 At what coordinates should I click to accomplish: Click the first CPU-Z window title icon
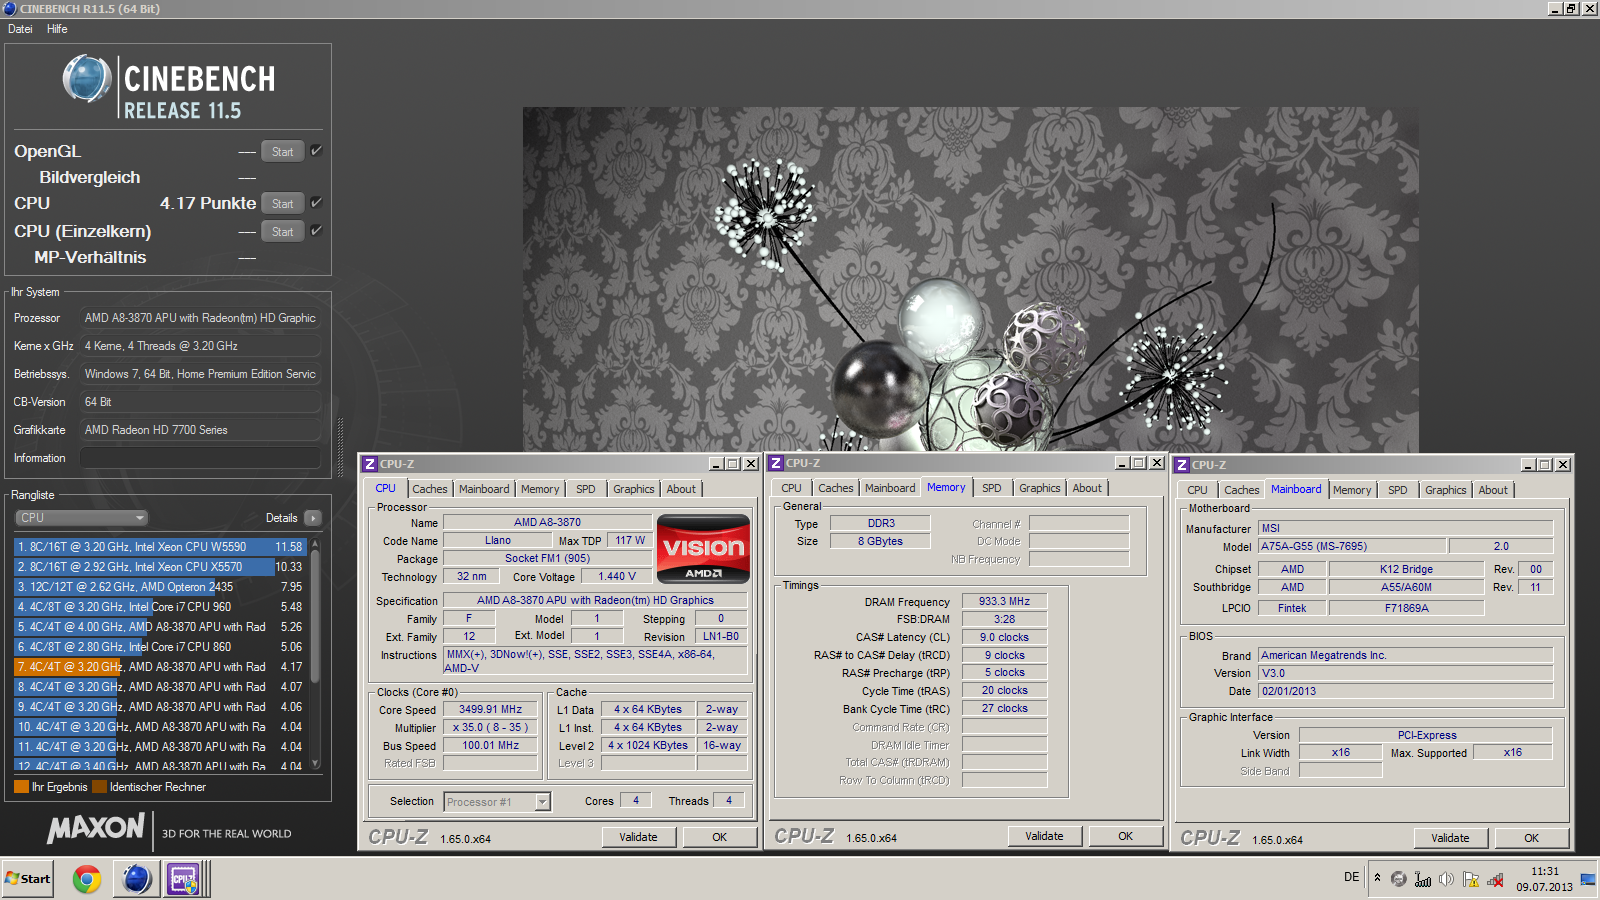coord(370,464)
